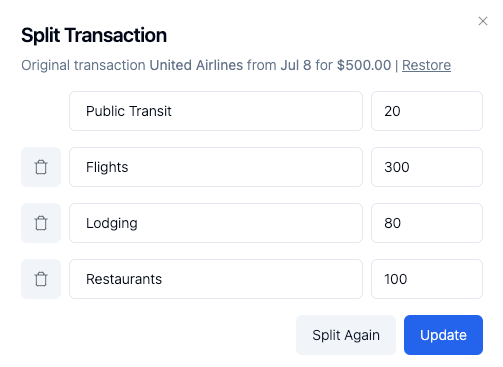Open the Public Transit category field
Viewport: 503px width, 367px height.
pyautogui.click(x=216, y=111)
